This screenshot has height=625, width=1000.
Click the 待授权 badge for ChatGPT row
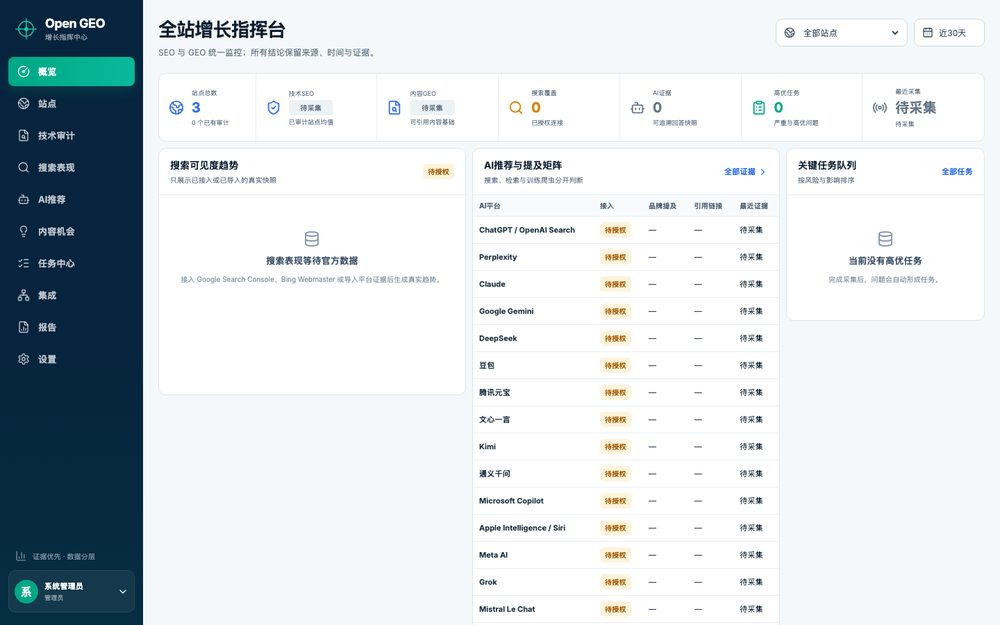(615, 230)
